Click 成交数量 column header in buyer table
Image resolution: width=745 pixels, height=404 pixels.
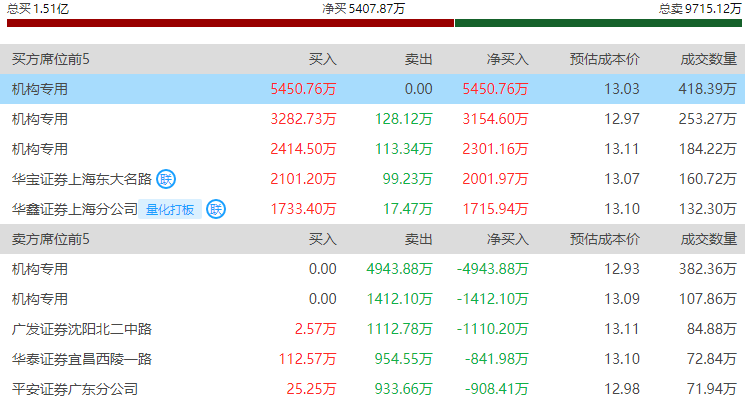click(x=708, y=59)
